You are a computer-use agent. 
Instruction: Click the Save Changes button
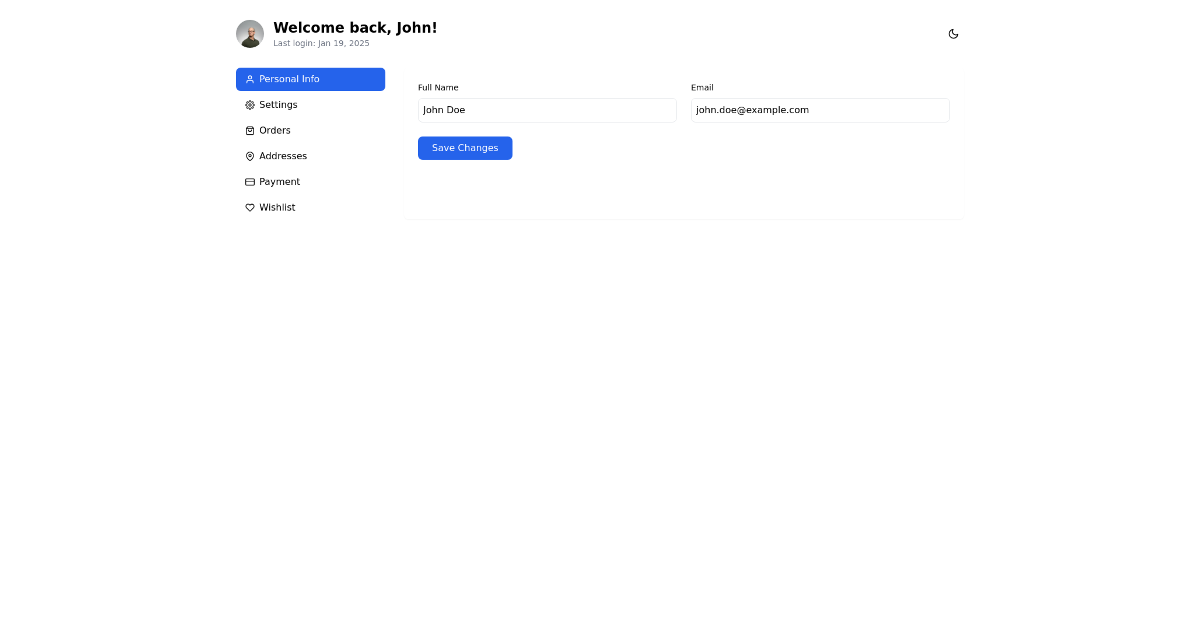pos(465,148)
